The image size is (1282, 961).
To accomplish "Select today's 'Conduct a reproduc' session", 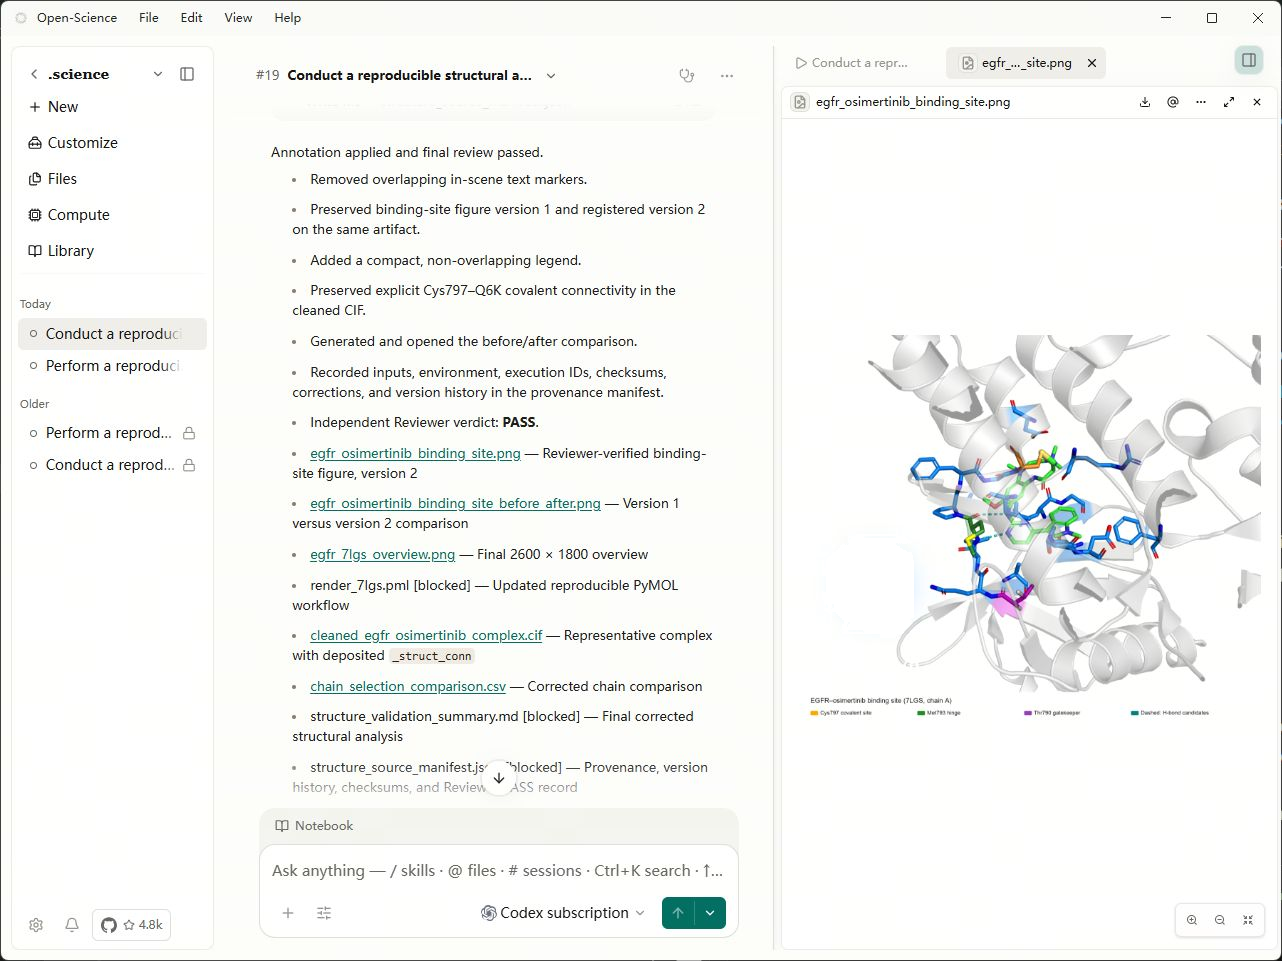I will click(112, 334).
